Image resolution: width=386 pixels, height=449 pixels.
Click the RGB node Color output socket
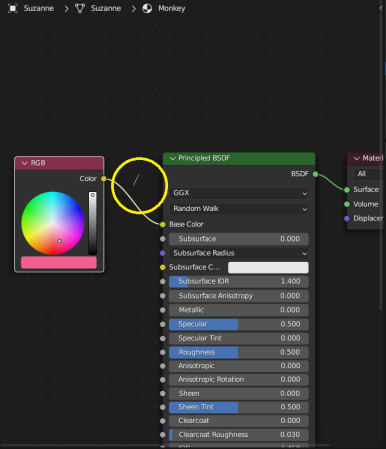pos(104,179)
